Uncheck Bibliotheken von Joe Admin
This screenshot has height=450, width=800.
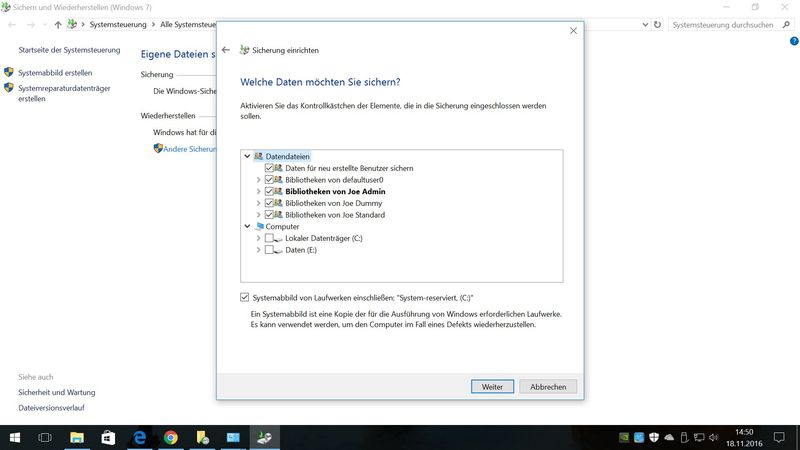(269, 191)
